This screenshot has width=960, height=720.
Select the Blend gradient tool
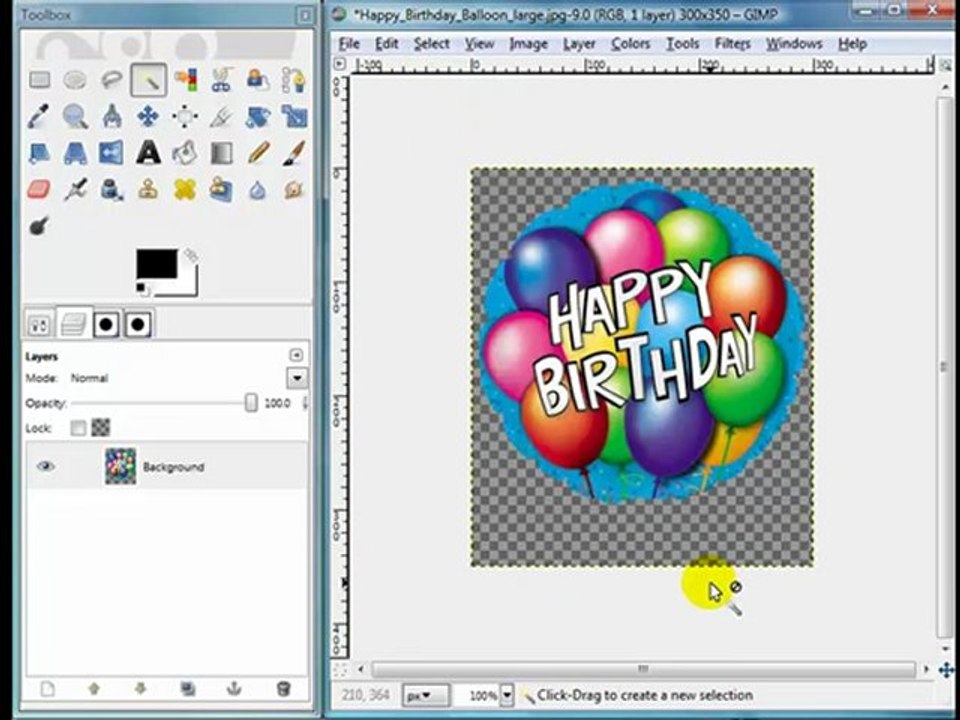coord(221,152)
